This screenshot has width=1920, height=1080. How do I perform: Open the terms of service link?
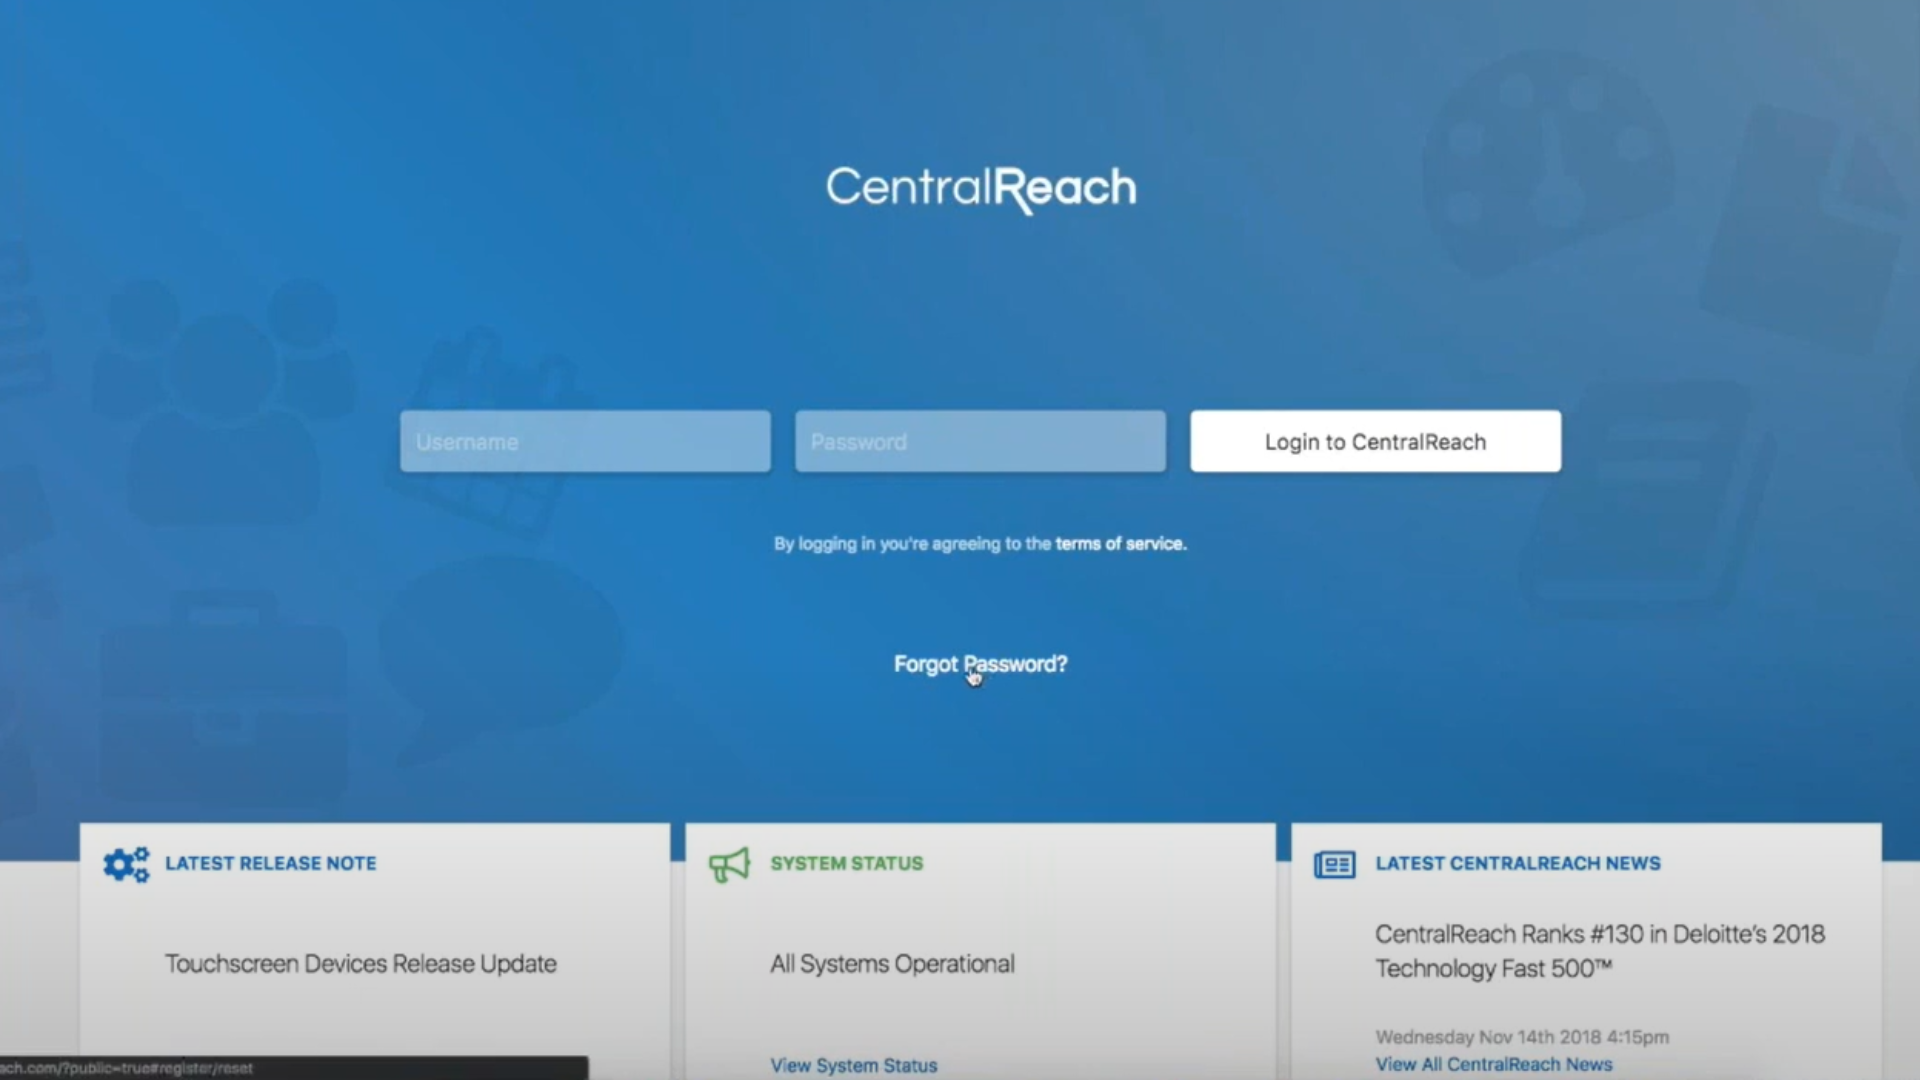point(1121,544)
